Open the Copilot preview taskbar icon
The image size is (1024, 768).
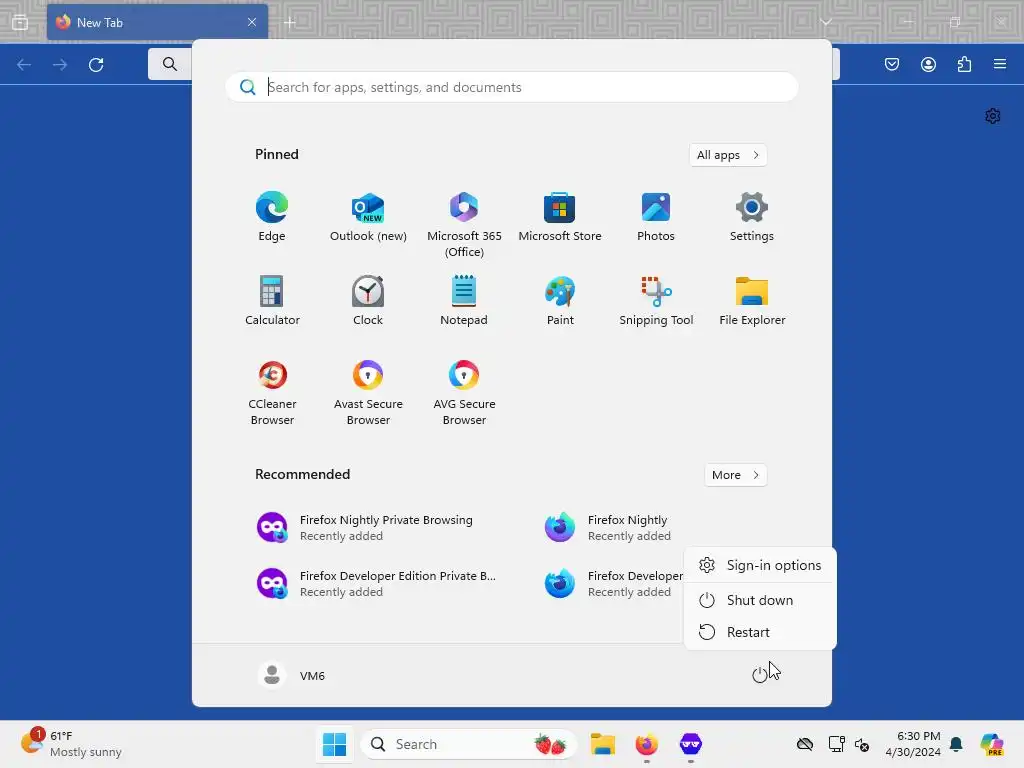pyautogui.click(x=992, y=744)
